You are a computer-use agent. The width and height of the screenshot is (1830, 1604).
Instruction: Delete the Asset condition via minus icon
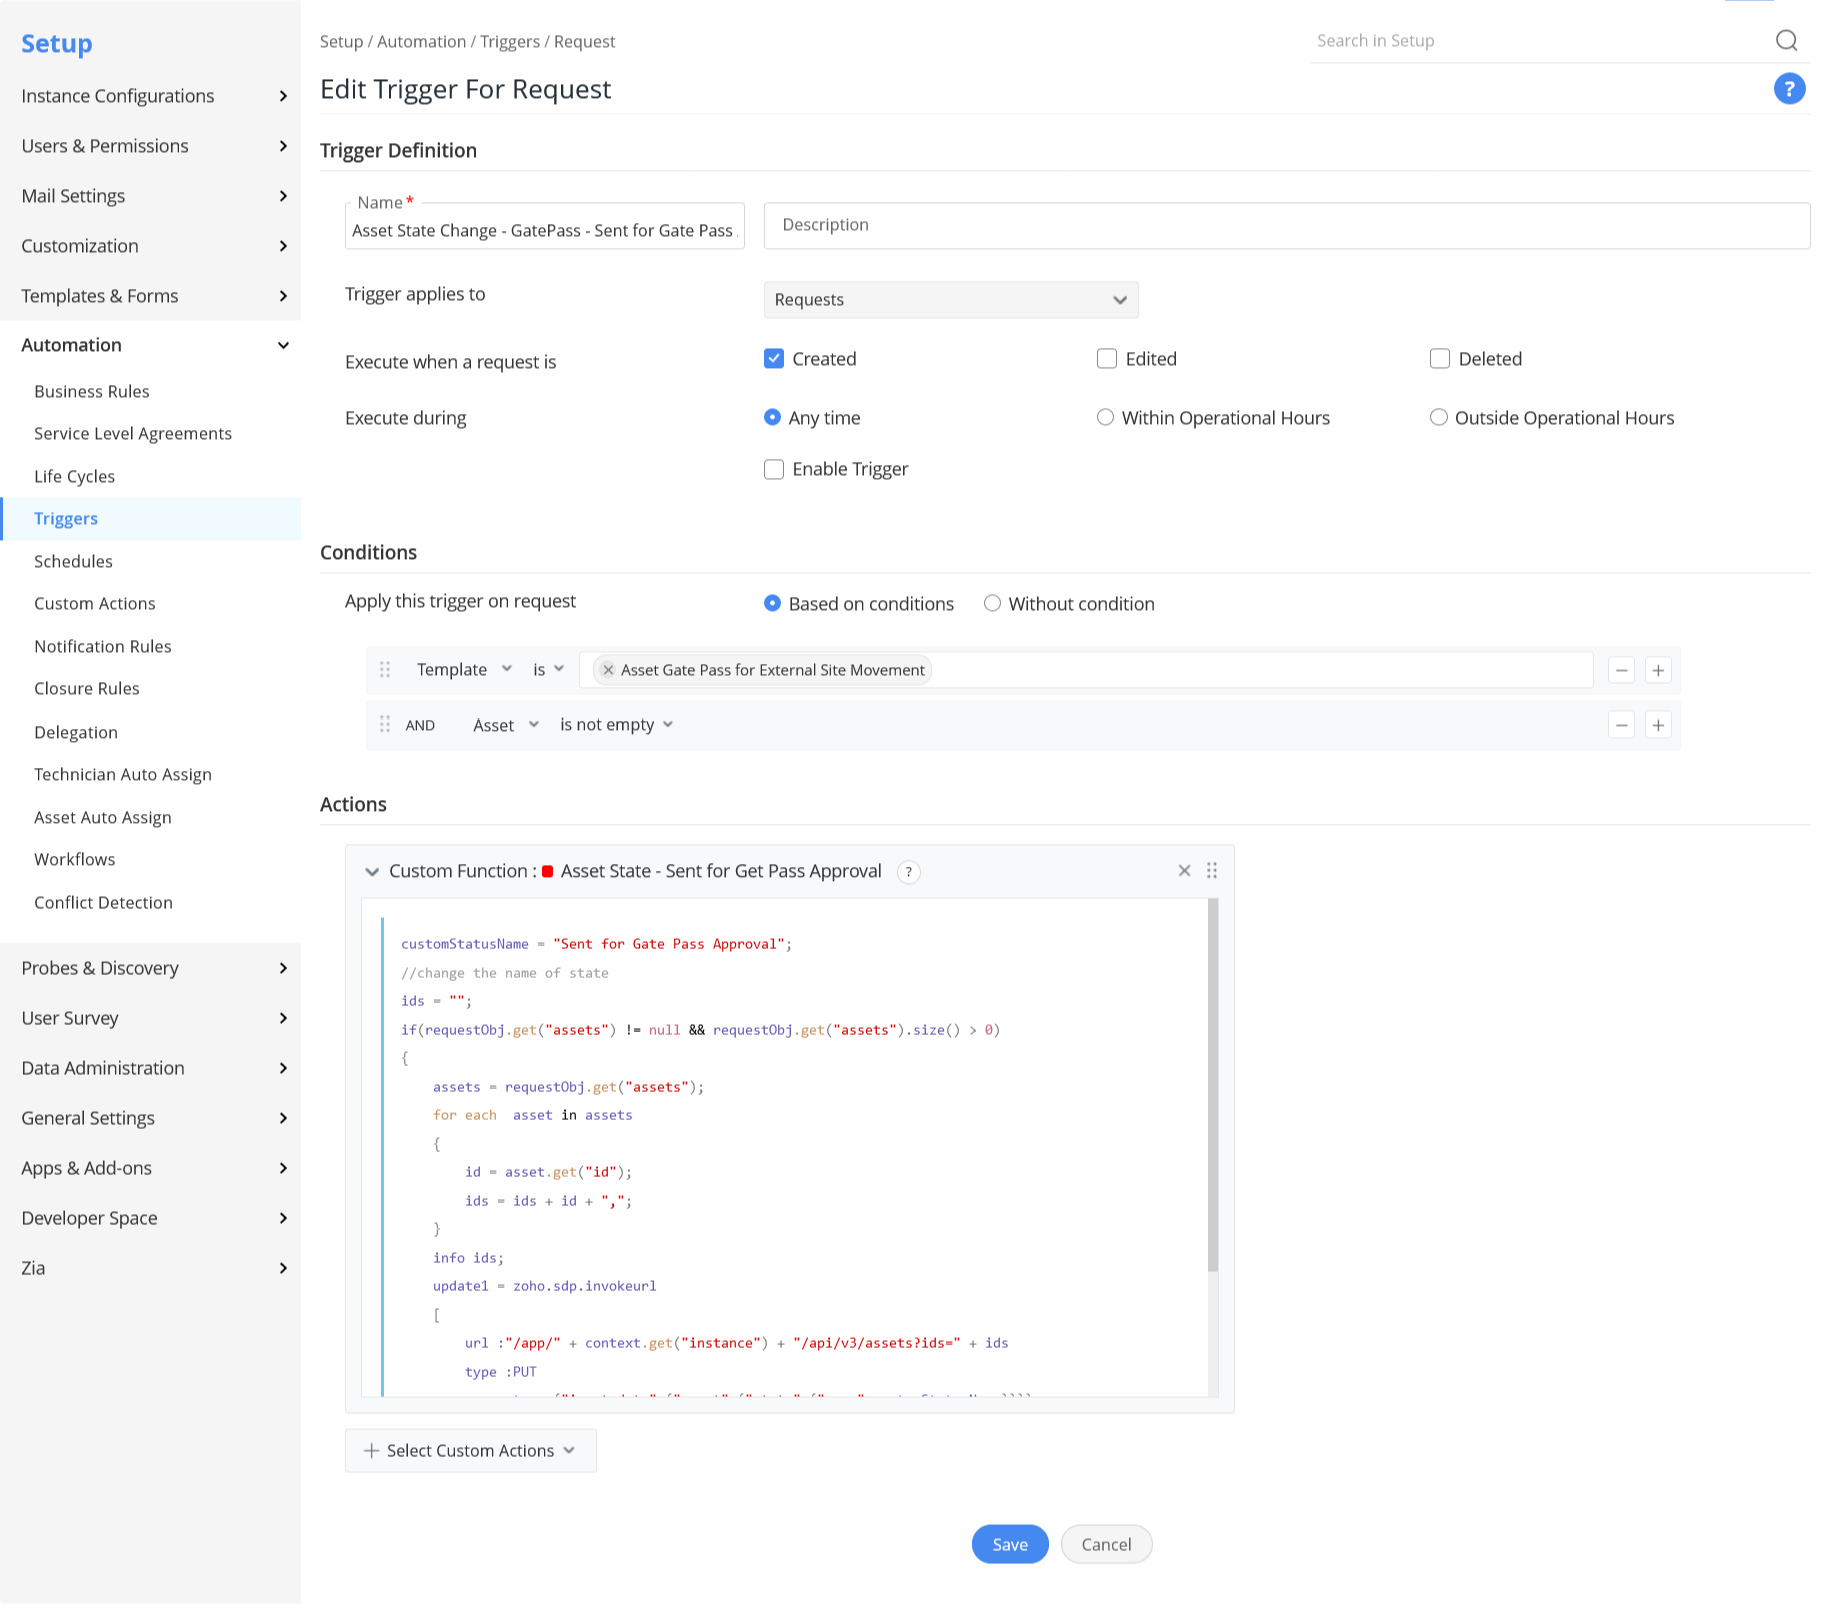1621,725
